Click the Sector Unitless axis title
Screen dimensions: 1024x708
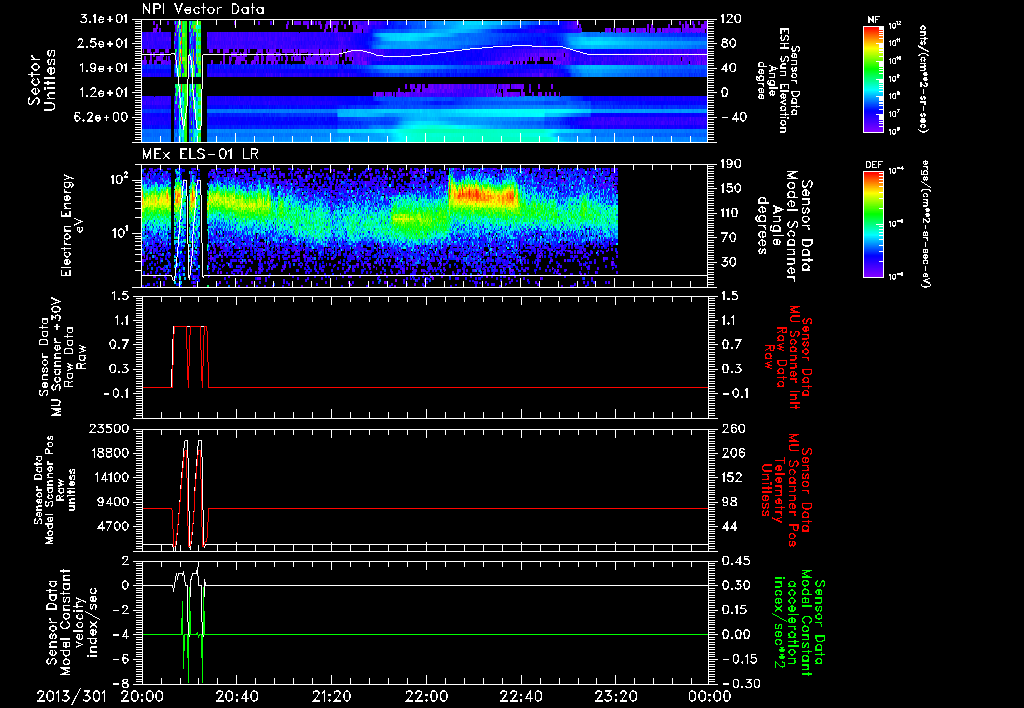[42, 80]
